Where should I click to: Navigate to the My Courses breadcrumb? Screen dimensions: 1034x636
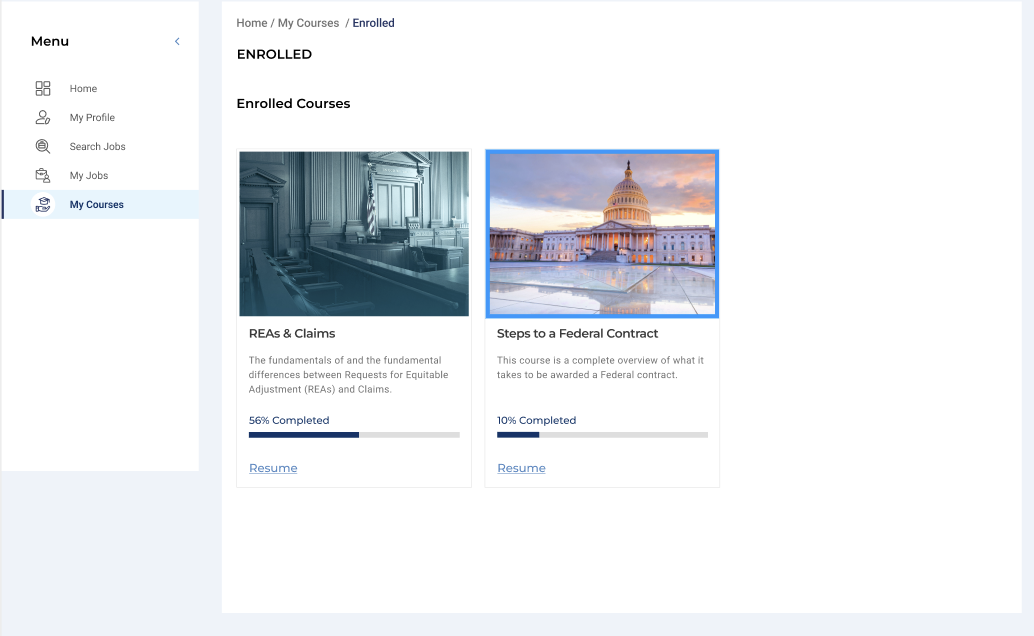coord(308,23)
